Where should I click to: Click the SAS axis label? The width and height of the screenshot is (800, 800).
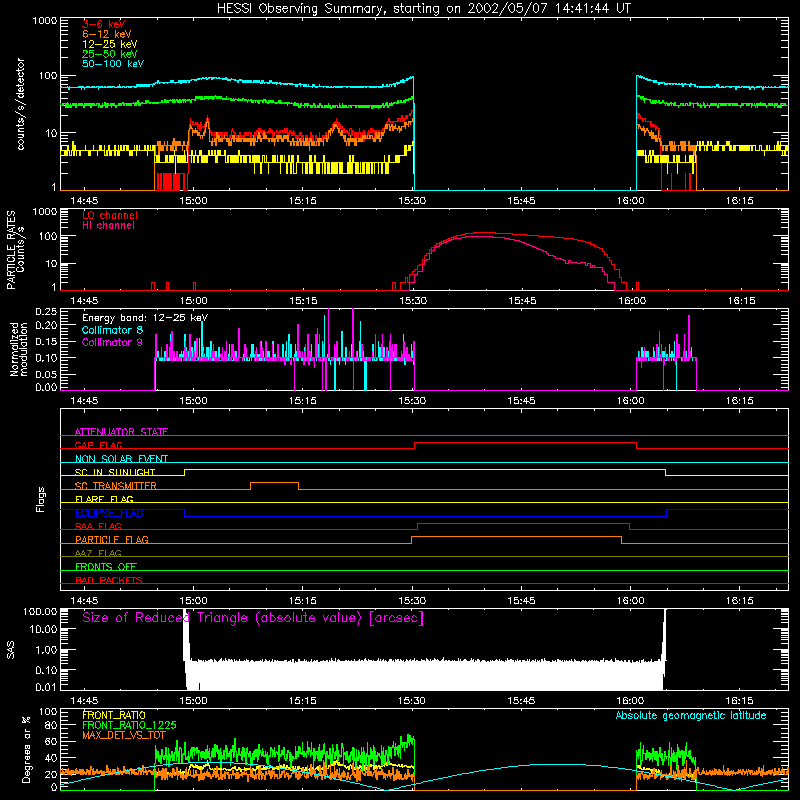(x=11, y=650)
